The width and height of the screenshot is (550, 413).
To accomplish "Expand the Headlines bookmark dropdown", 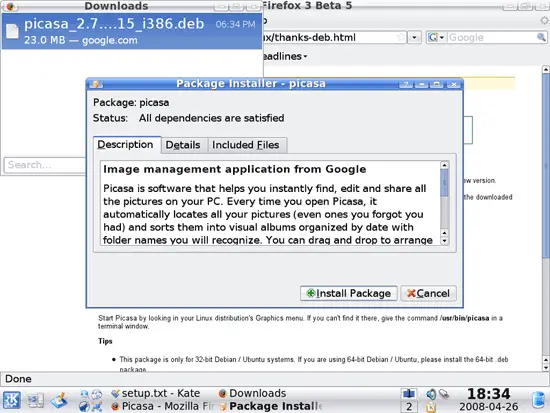I will pyautogui.click(x=284, y=56).
